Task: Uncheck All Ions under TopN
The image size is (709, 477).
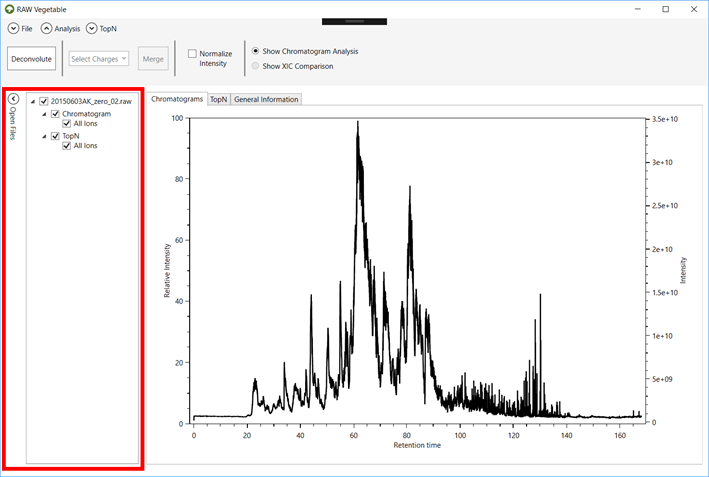Action: 66,146
